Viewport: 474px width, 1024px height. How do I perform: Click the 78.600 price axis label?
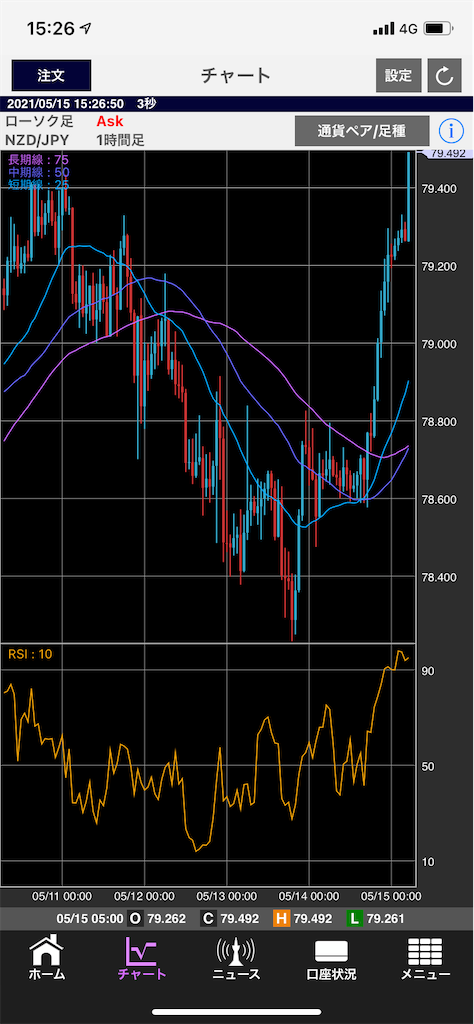click(x=439, y=500)
